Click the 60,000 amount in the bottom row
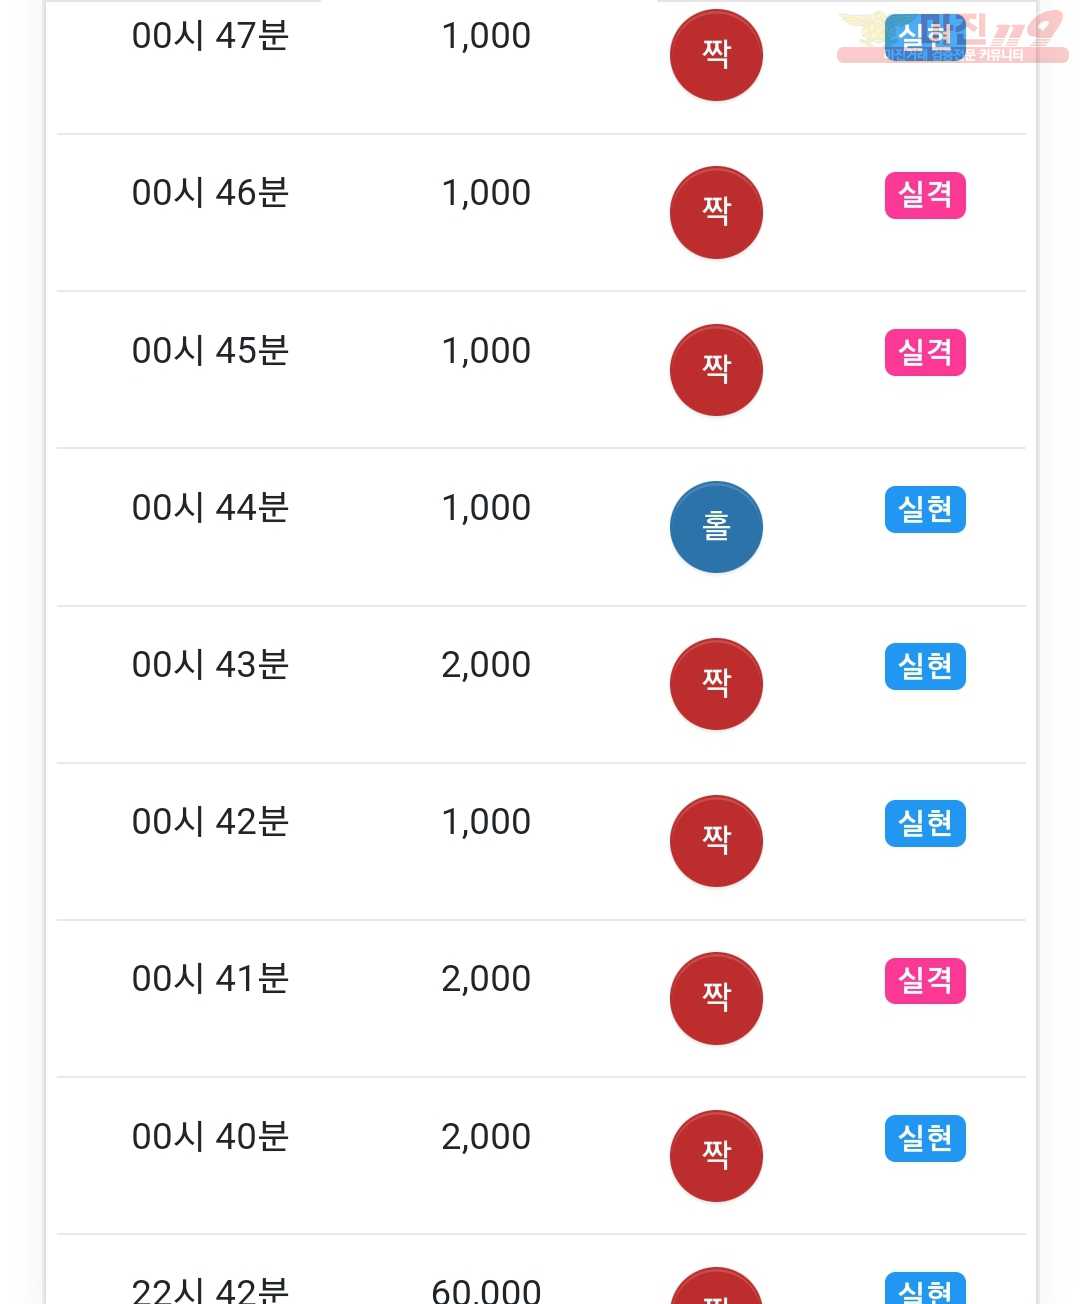The height and width of the screenshot is (1304, 1080). point(486,1290)
